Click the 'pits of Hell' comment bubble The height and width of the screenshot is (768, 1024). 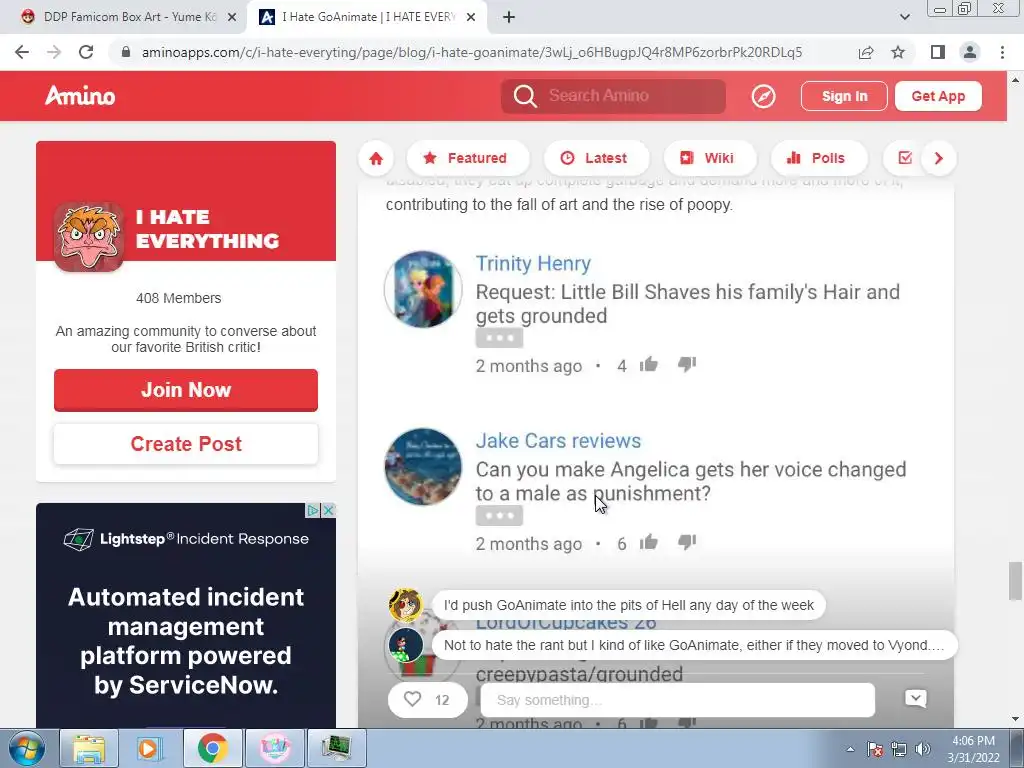click(629, 605)
